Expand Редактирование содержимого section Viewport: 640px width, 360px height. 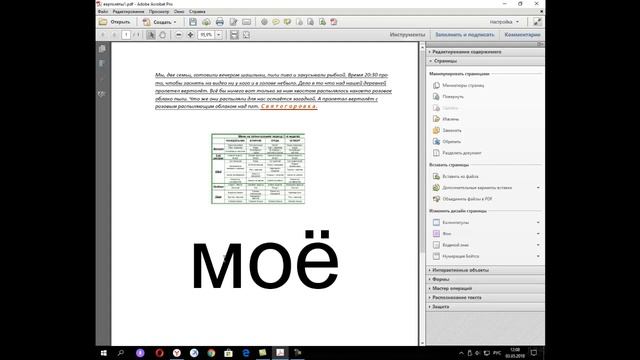point(485,52)
